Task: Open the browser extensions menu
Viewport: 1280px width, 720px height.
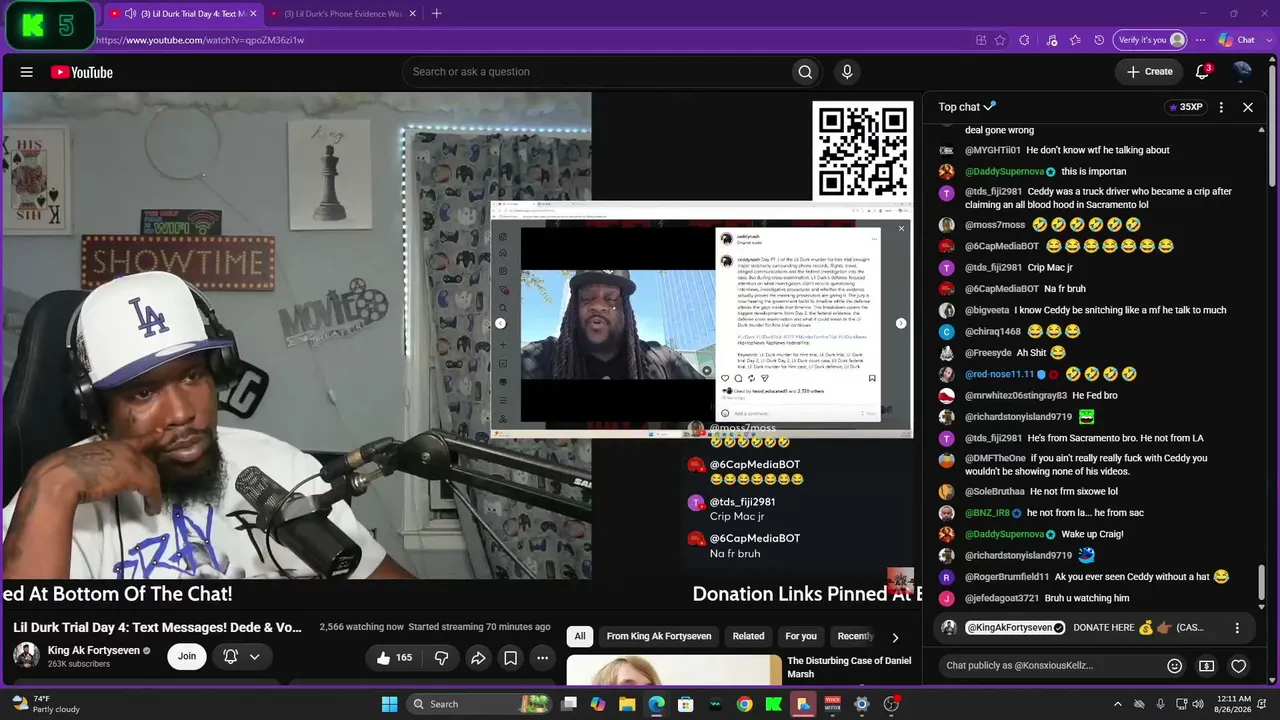Action: tap(1024, 40)
